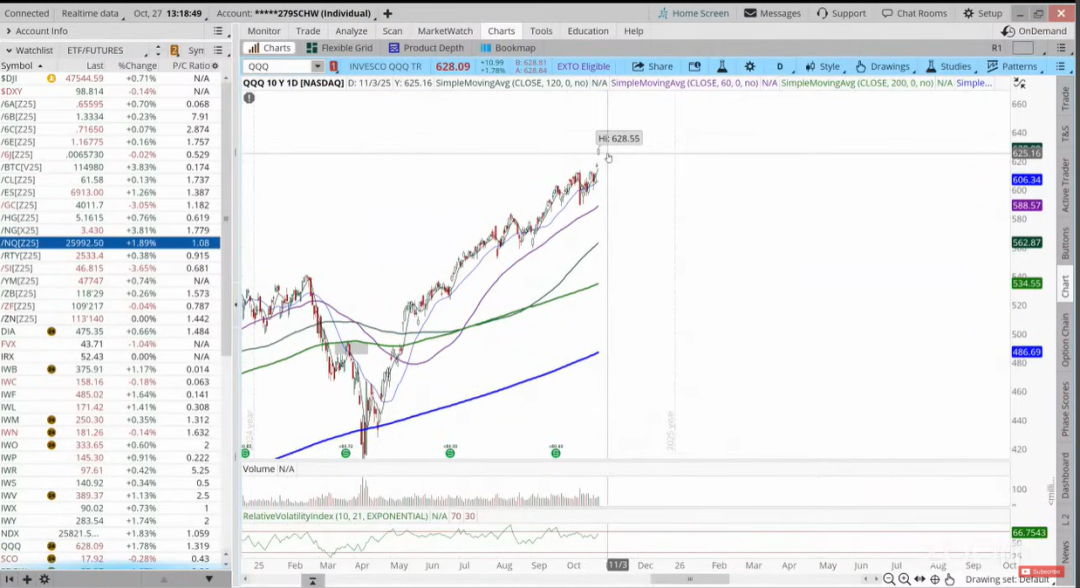Open the QQQ symbol dropdown arrow
Viewport: 1080px width, 588px height.
tap(317, 66)
